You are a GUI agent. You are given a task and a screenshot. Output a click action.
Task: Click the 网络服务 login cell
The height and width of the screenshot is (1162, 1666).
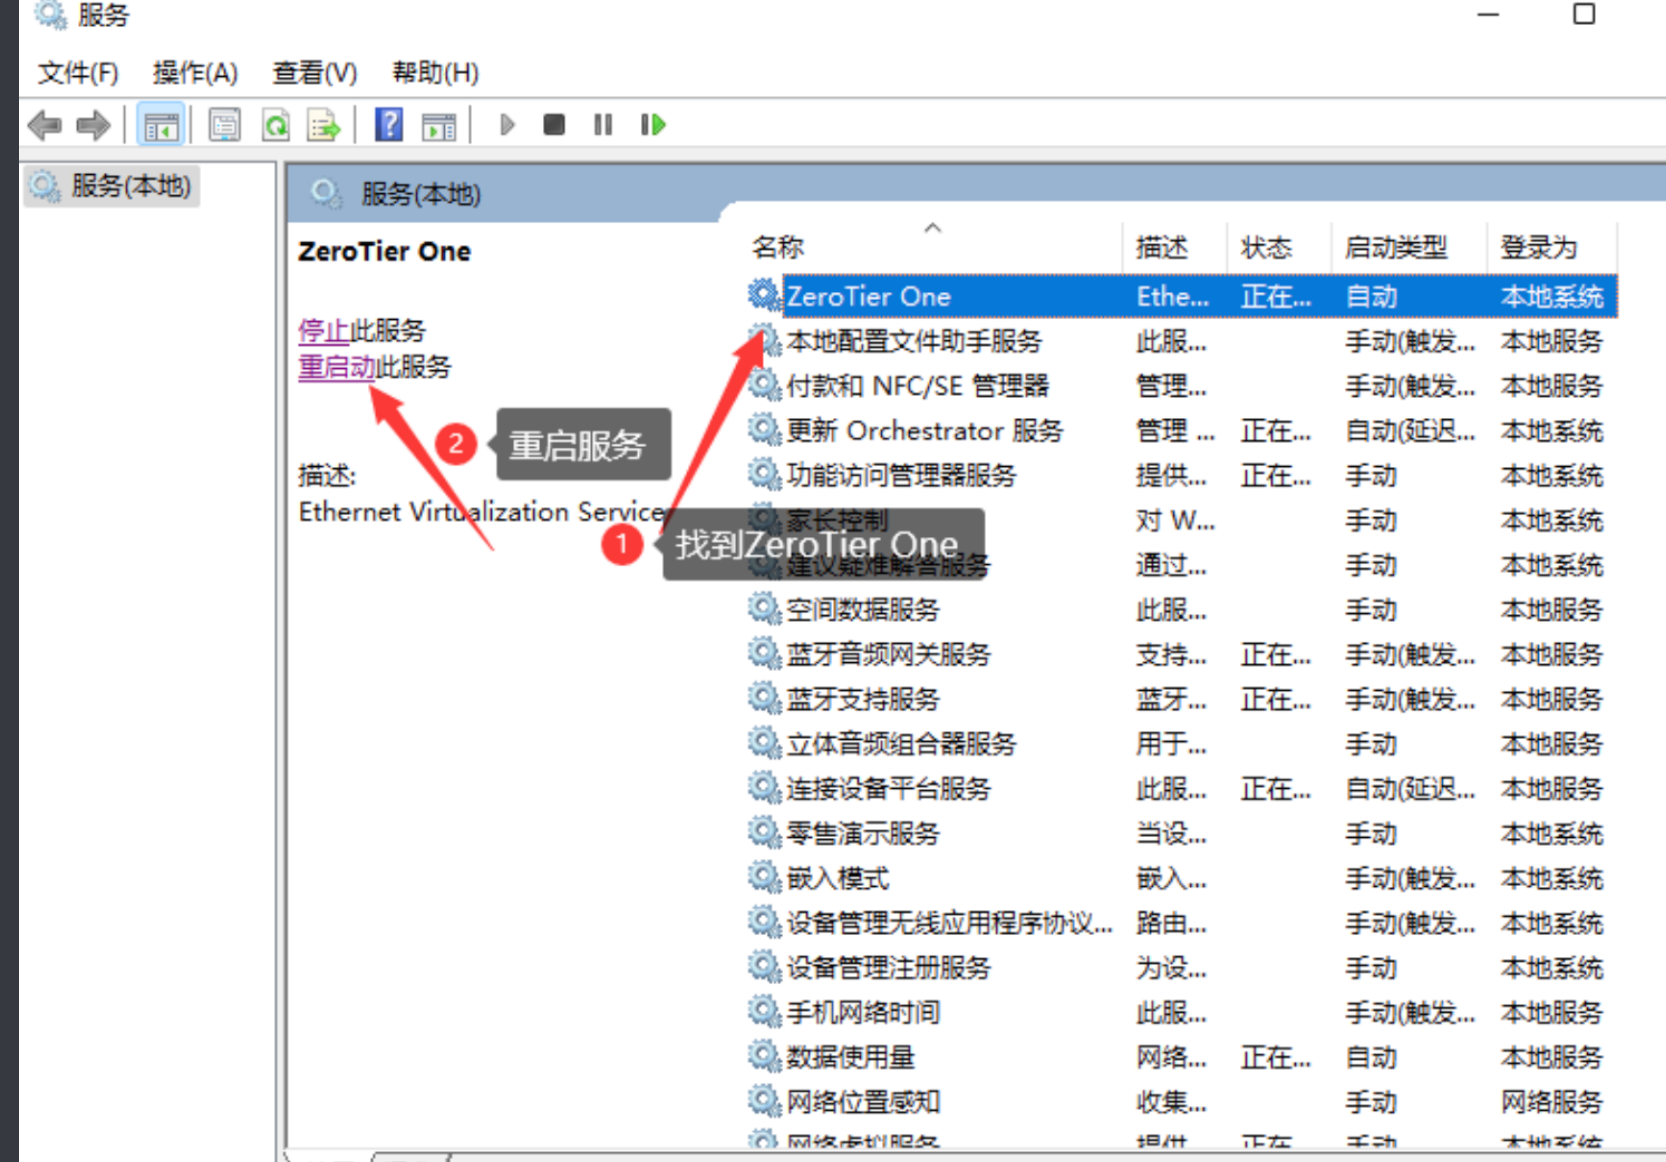(1552, 1102)
